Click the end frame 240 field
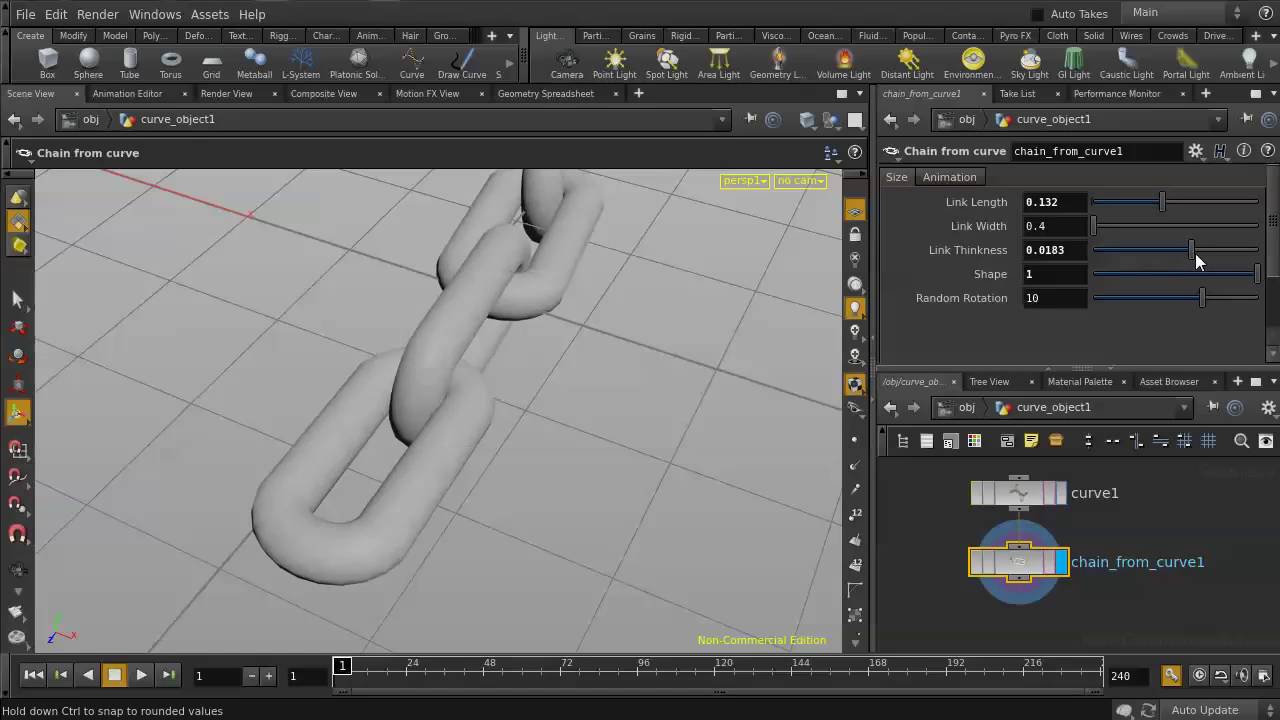The image size is (1280, 720). coord(1130,676)
